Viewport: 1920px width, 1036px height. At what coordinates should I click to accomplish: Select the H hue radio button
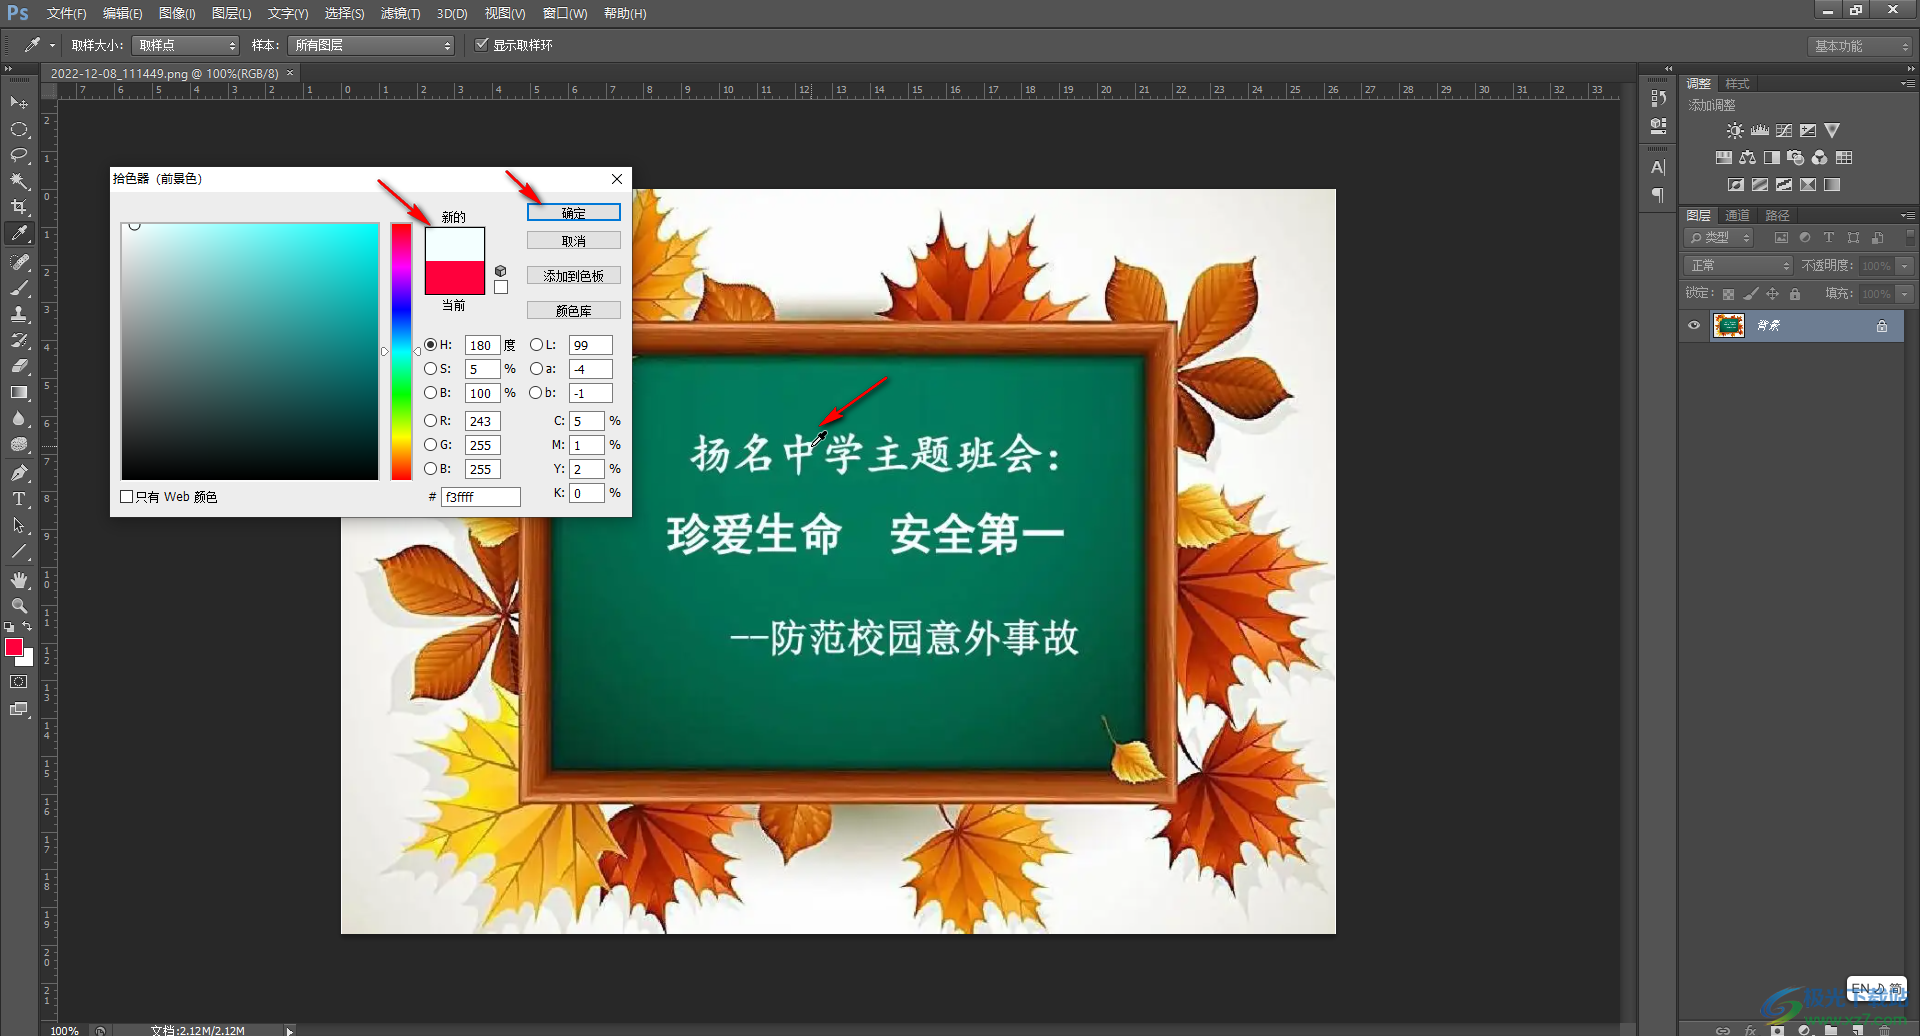(x=430, y=345)
